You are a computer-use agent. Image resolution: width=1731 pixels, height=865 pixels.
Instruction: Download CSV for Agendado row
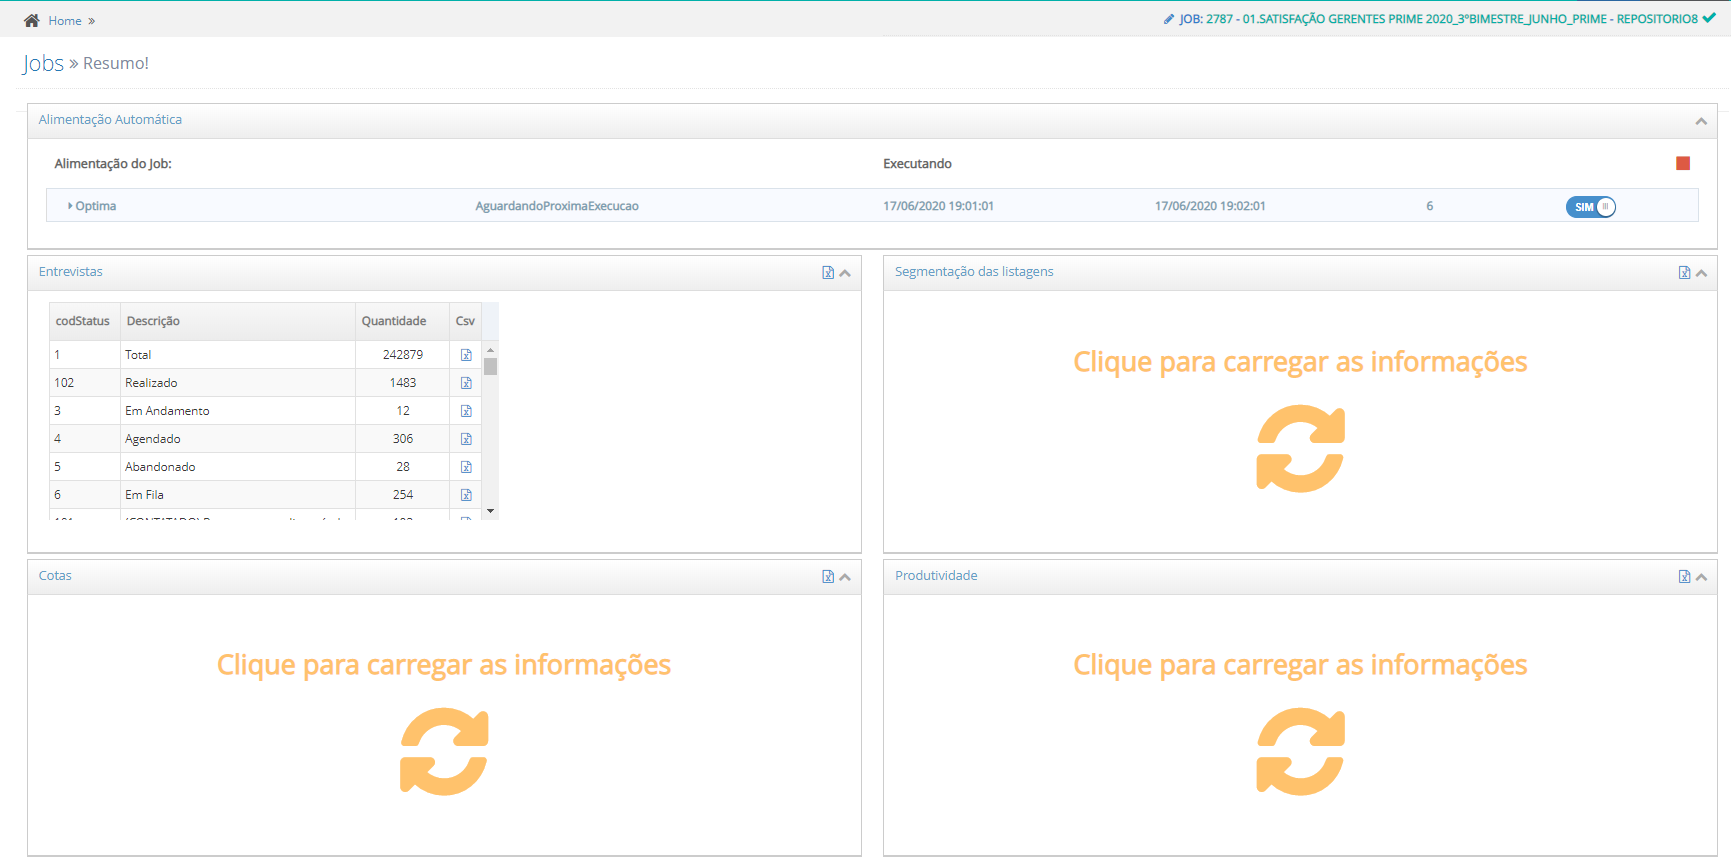[x=466, y=439]
